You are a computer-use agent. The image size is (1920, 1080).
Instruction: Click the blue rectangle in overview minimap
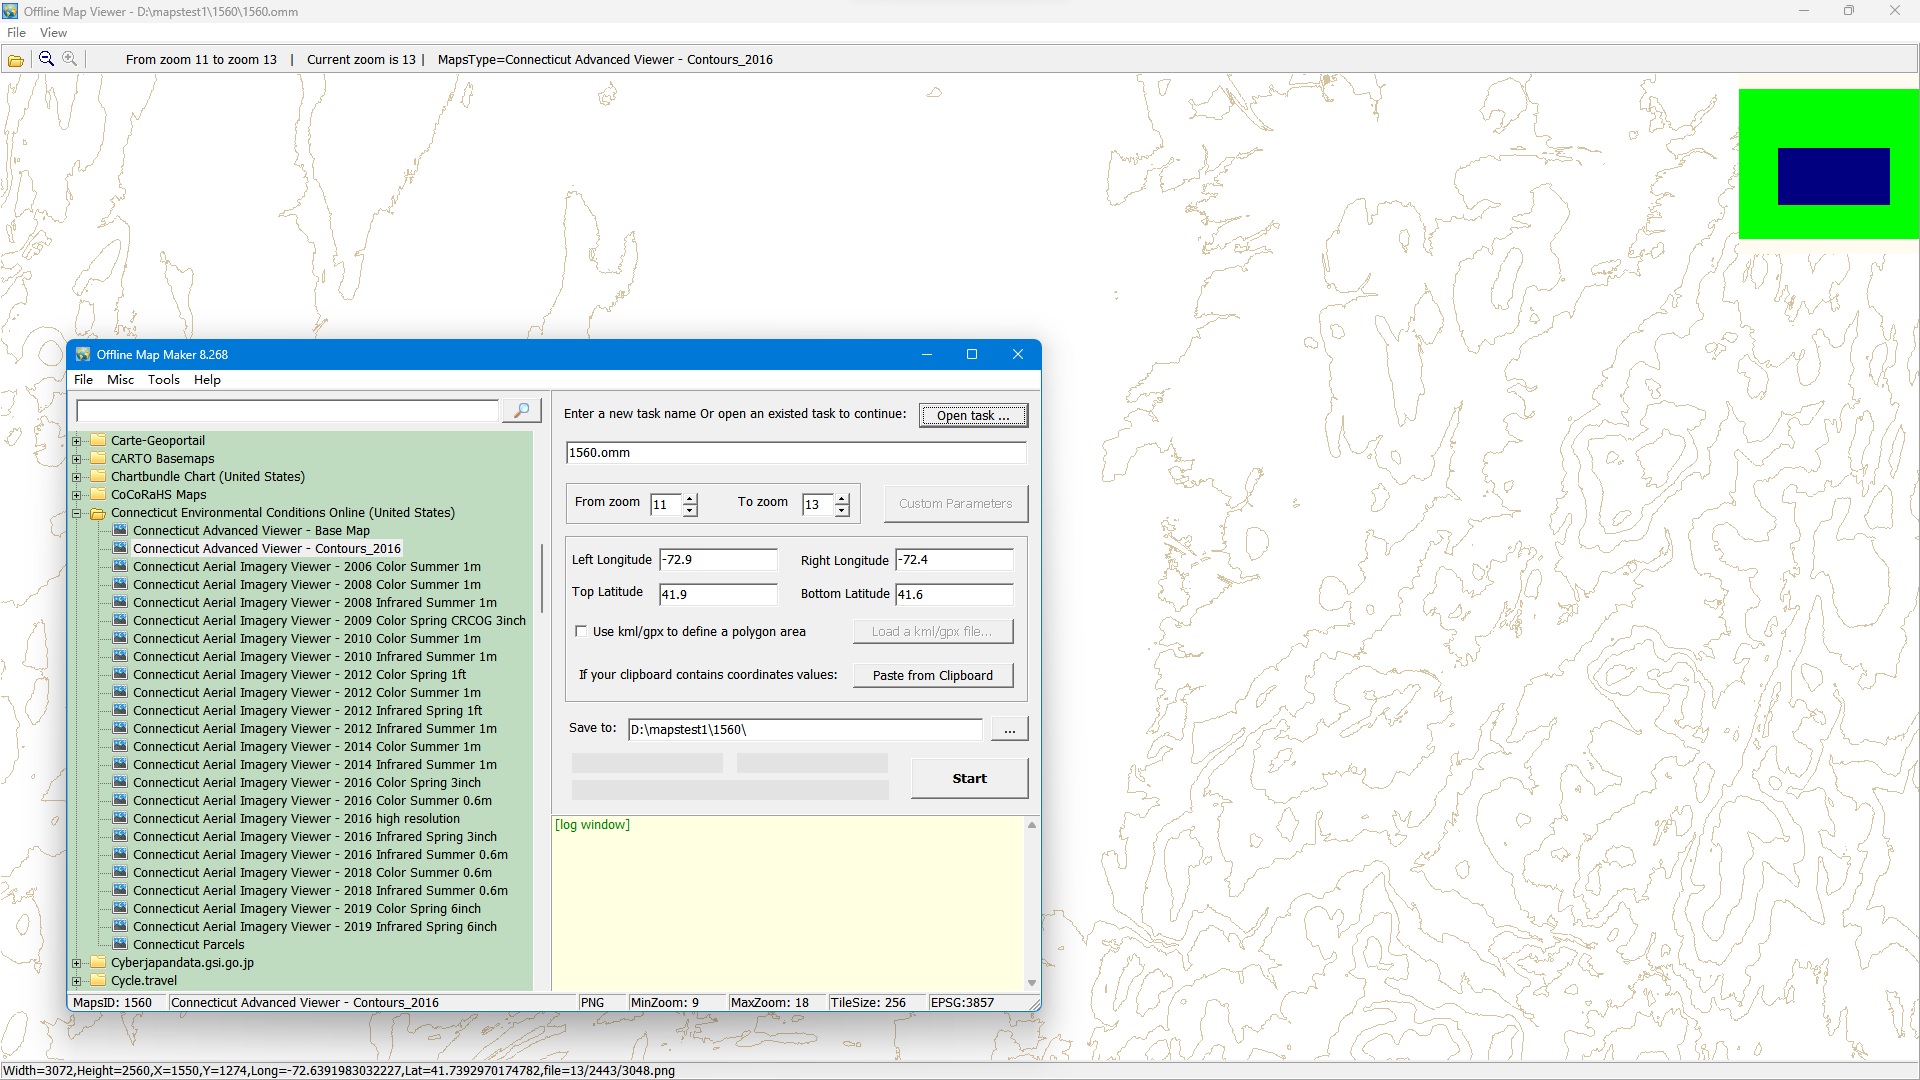point(1833,176)
